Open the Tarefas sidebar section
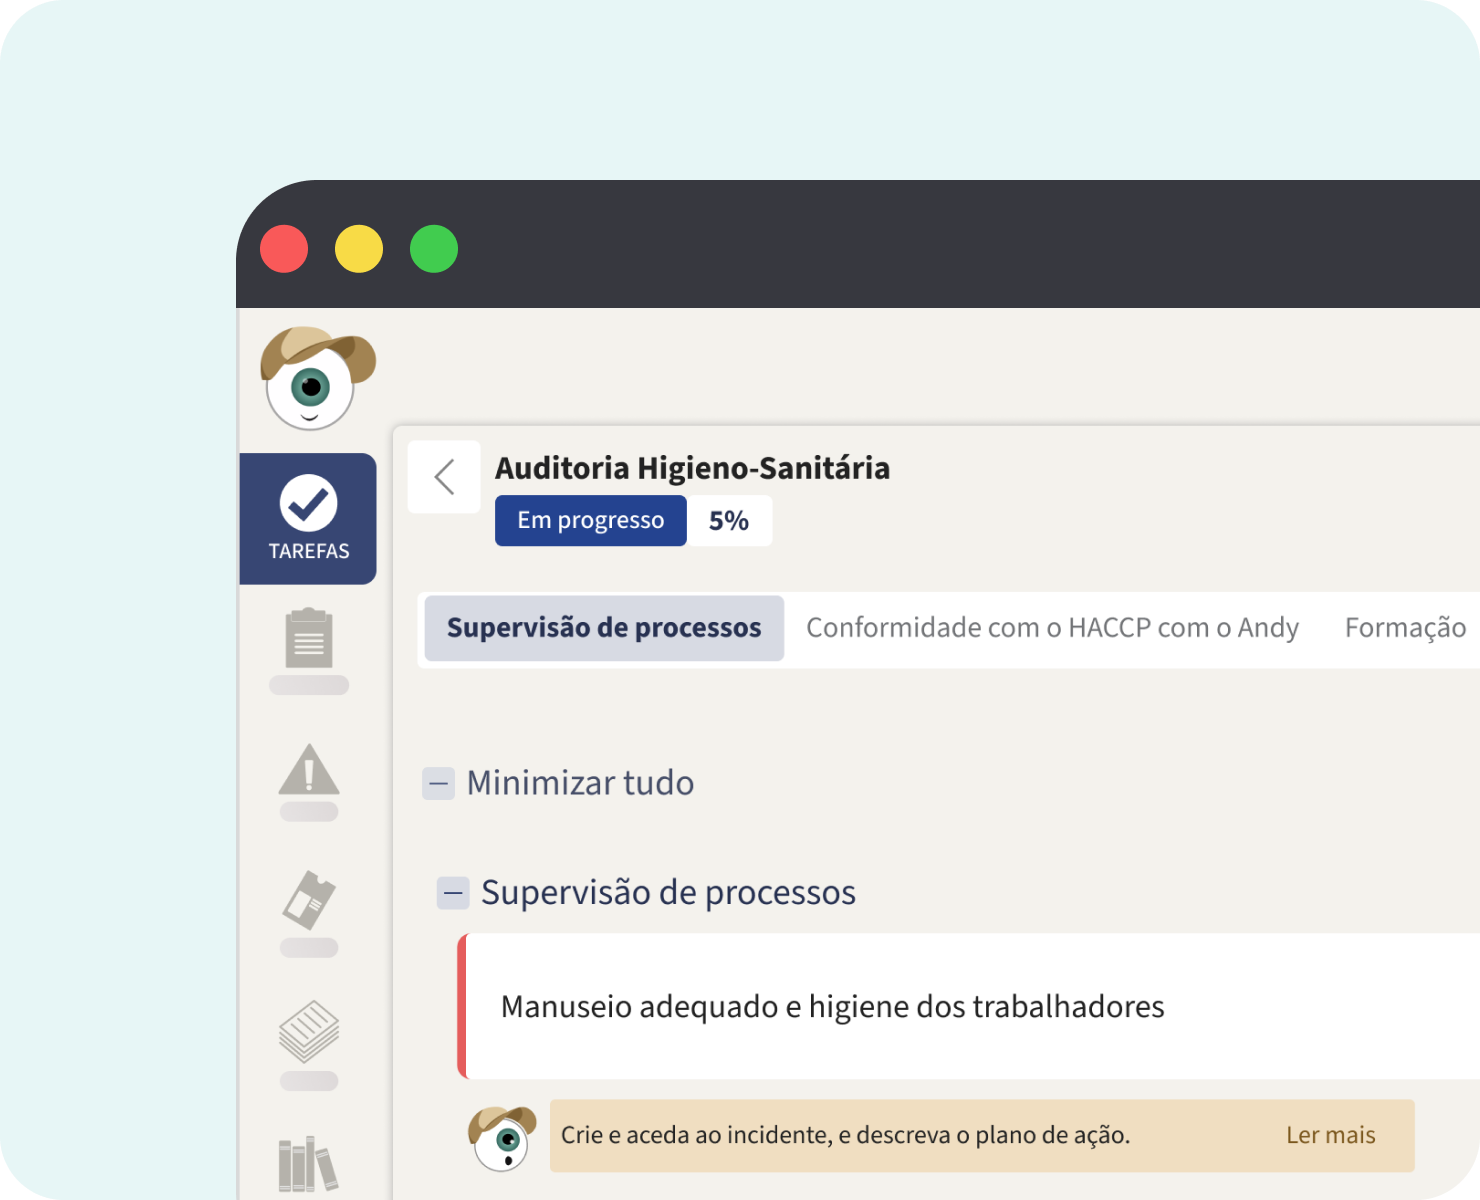The image size is (1480, 1200). (x=308, y=518)
